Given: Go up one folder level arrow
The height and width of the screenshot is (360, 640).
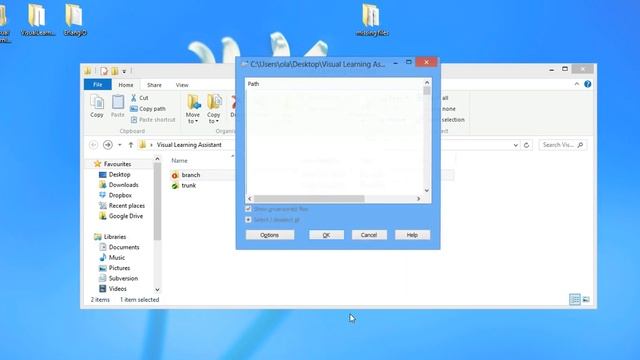Looking at the screenshot, I should (x=131, y=145).
